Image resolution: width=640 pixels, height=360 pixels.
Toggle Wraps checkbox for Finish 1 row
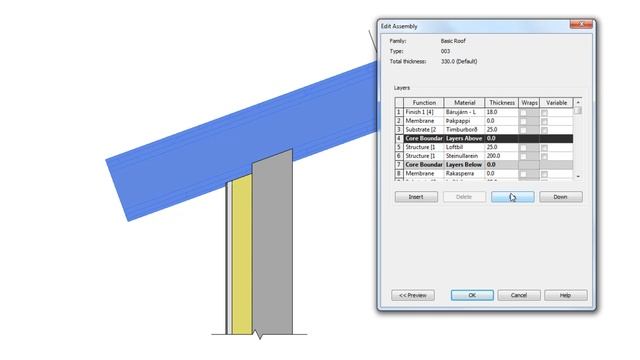tap(523, 113)
